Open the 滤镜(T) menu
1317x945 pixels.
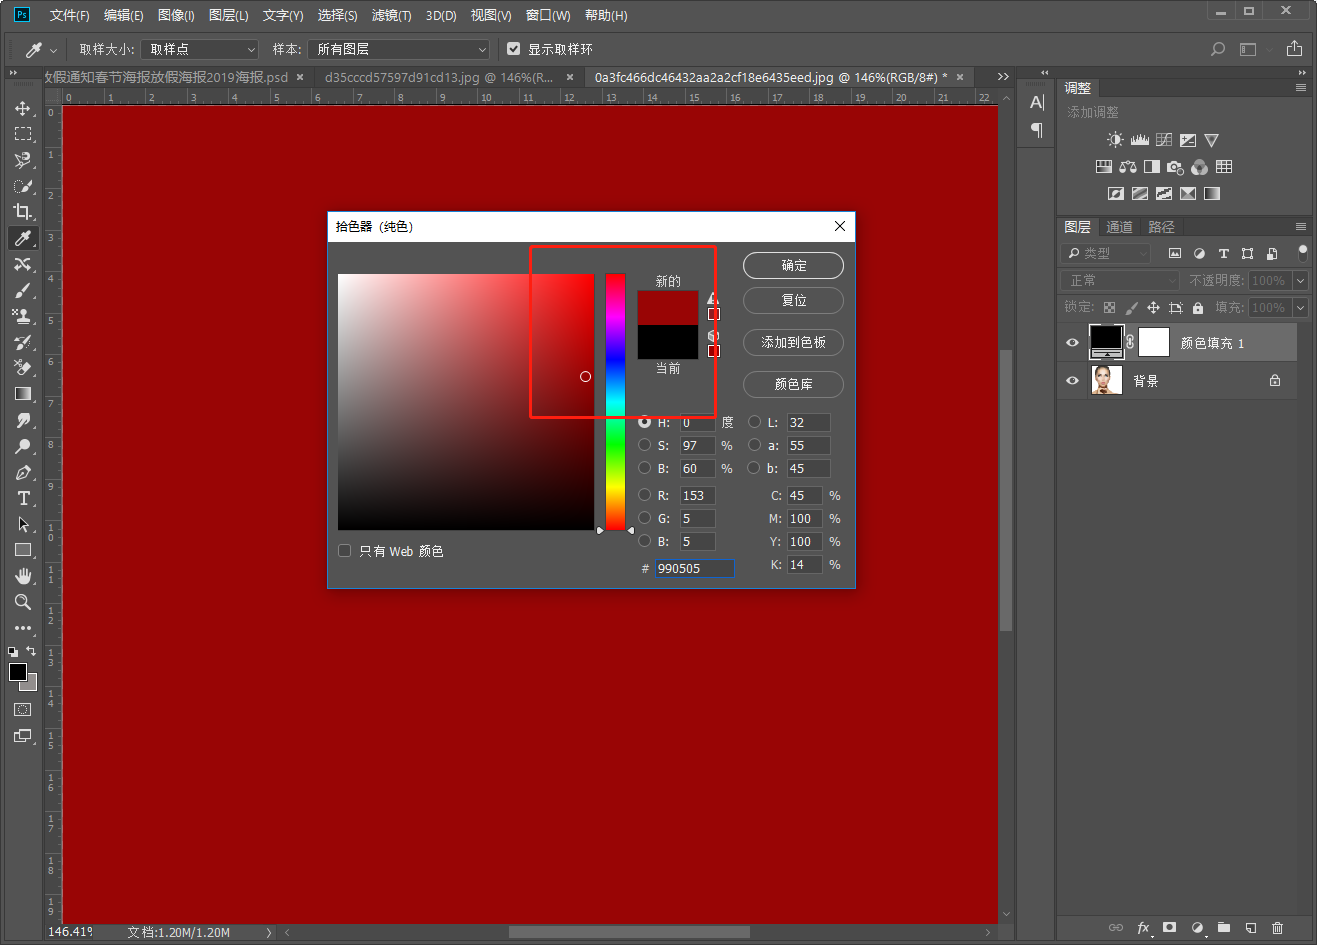click(x=391, y=15)
